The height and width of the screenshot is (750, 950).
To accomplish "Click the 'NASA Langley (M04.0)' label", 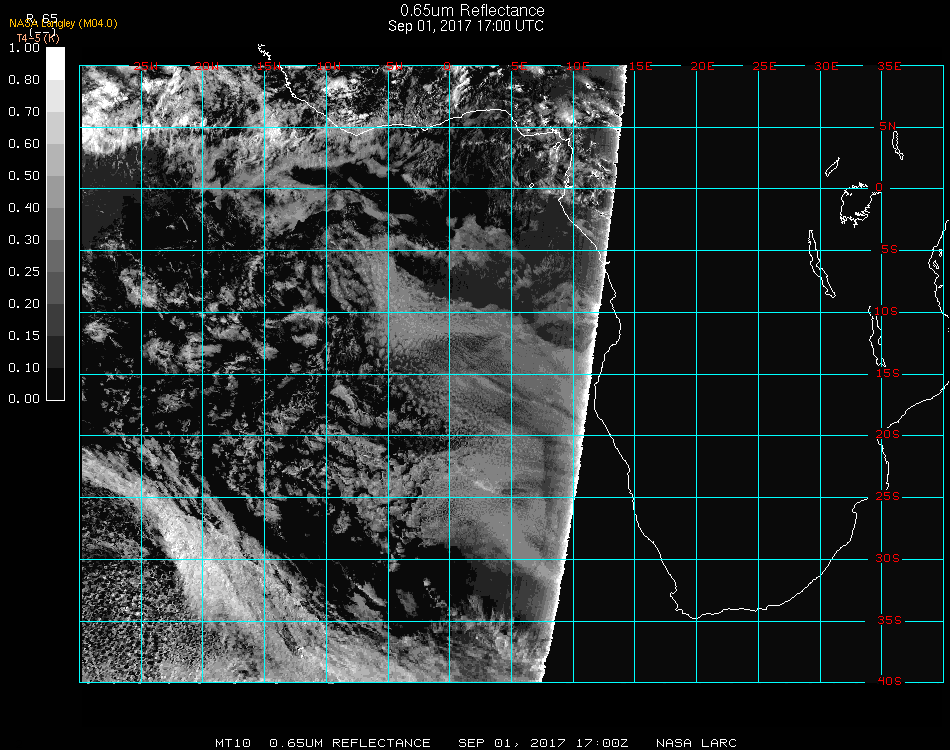I will coord(63,23).
